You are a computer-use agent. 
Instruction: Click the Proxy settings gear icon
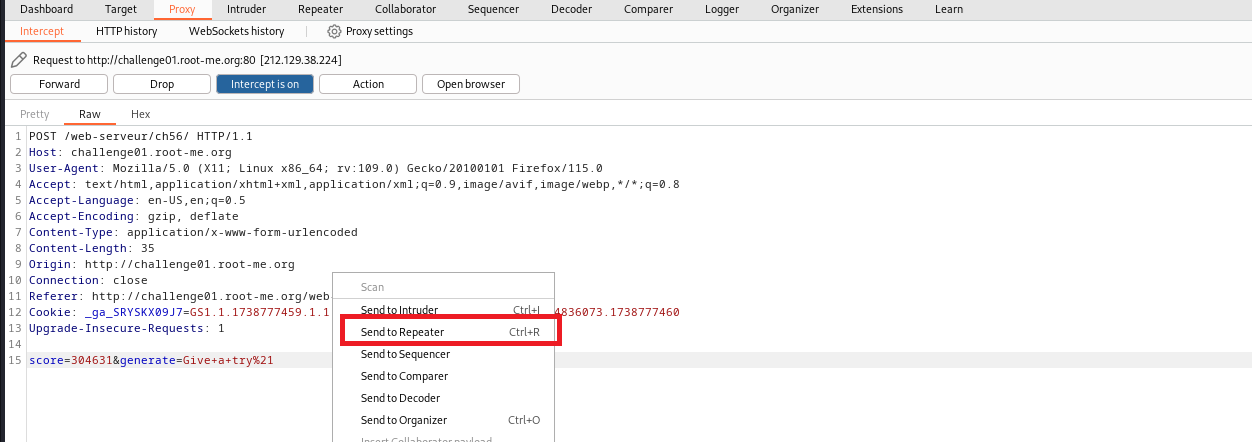(335, 31)
